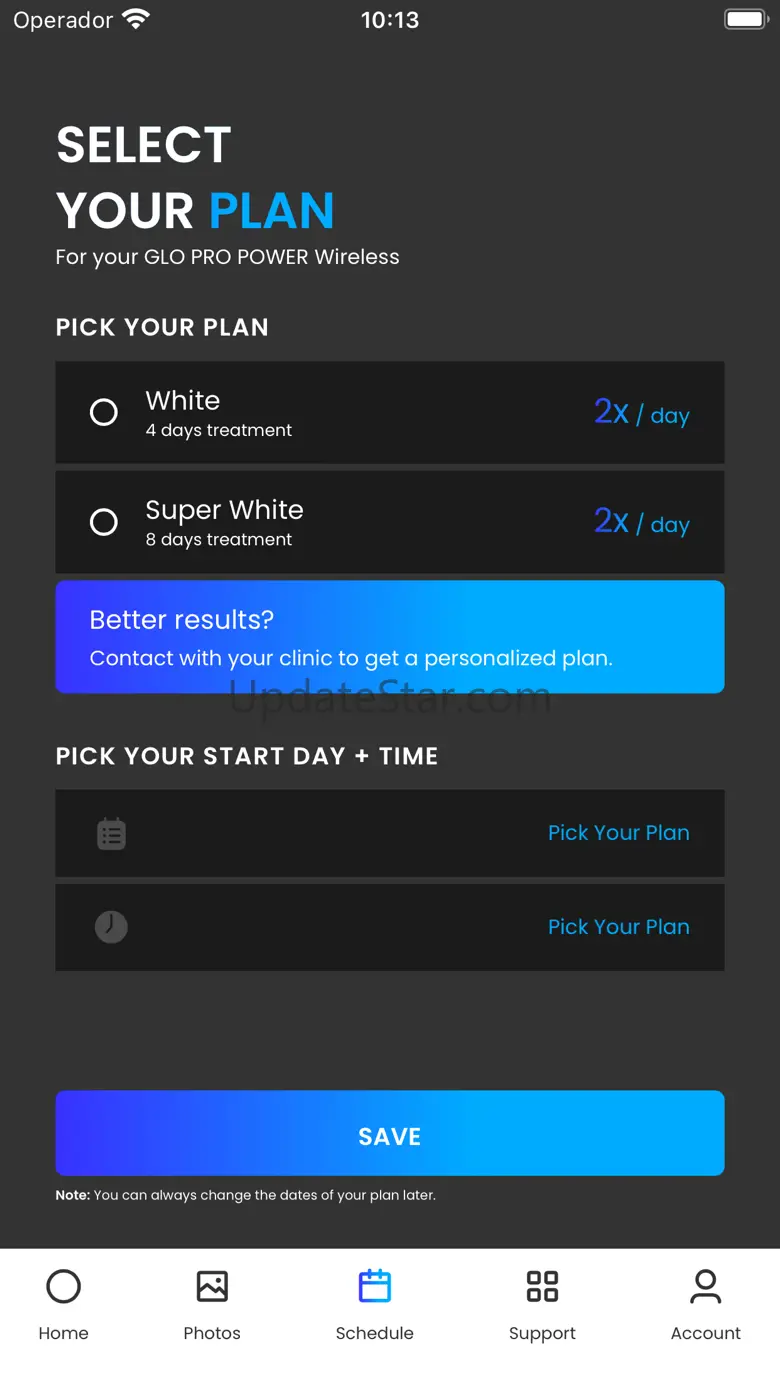Open the Photos image icon
The image size is (780, 1387).
pos(212,1286)
